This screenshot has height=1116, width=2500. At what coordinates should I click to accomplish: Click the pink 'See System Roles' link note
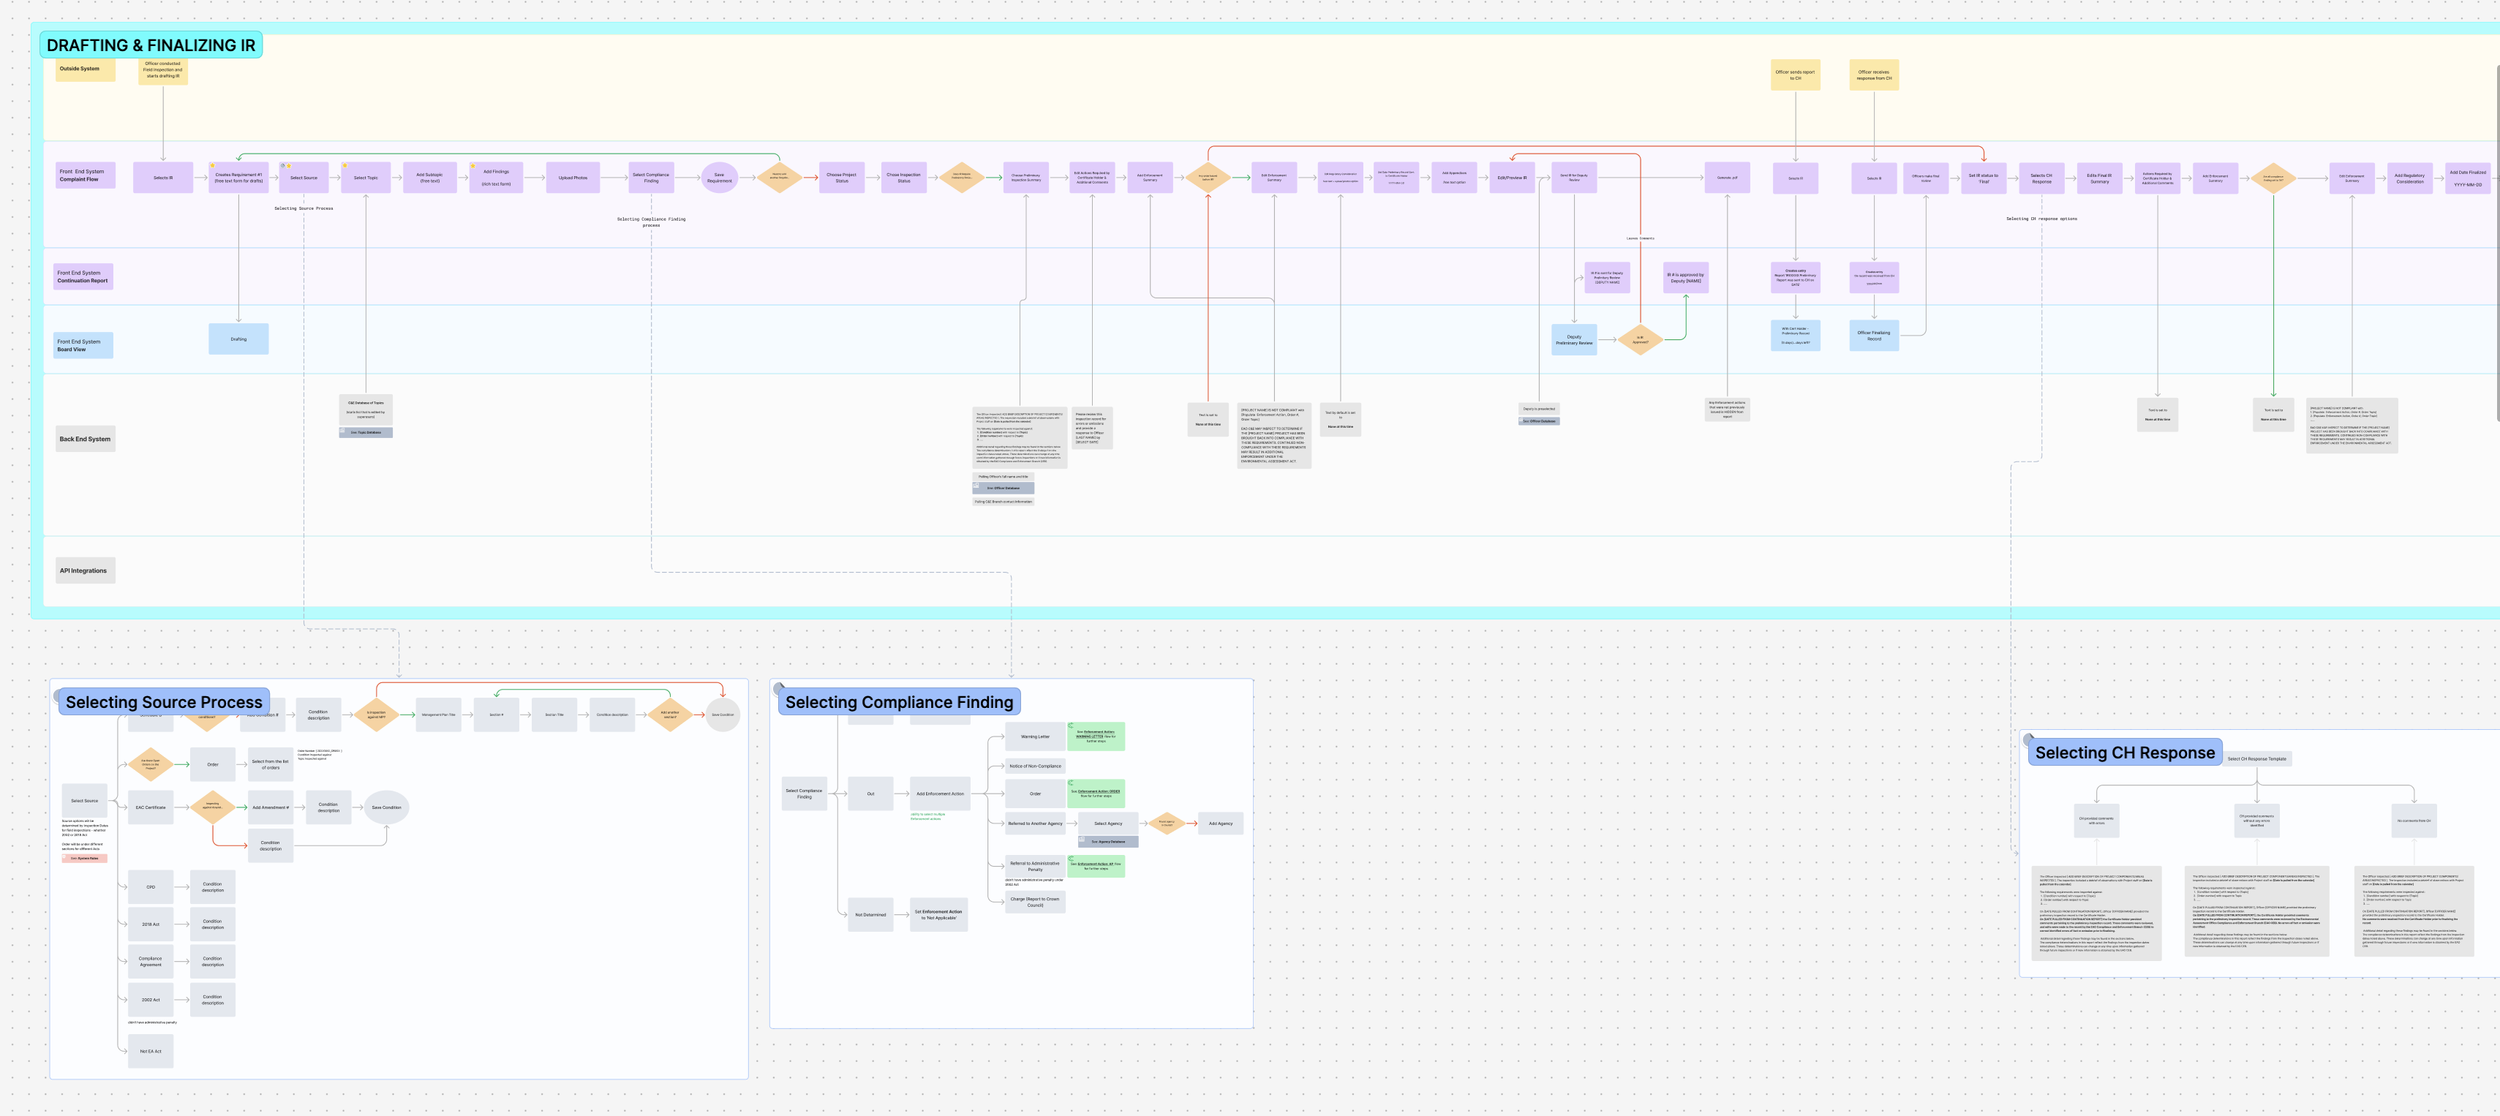85,858
